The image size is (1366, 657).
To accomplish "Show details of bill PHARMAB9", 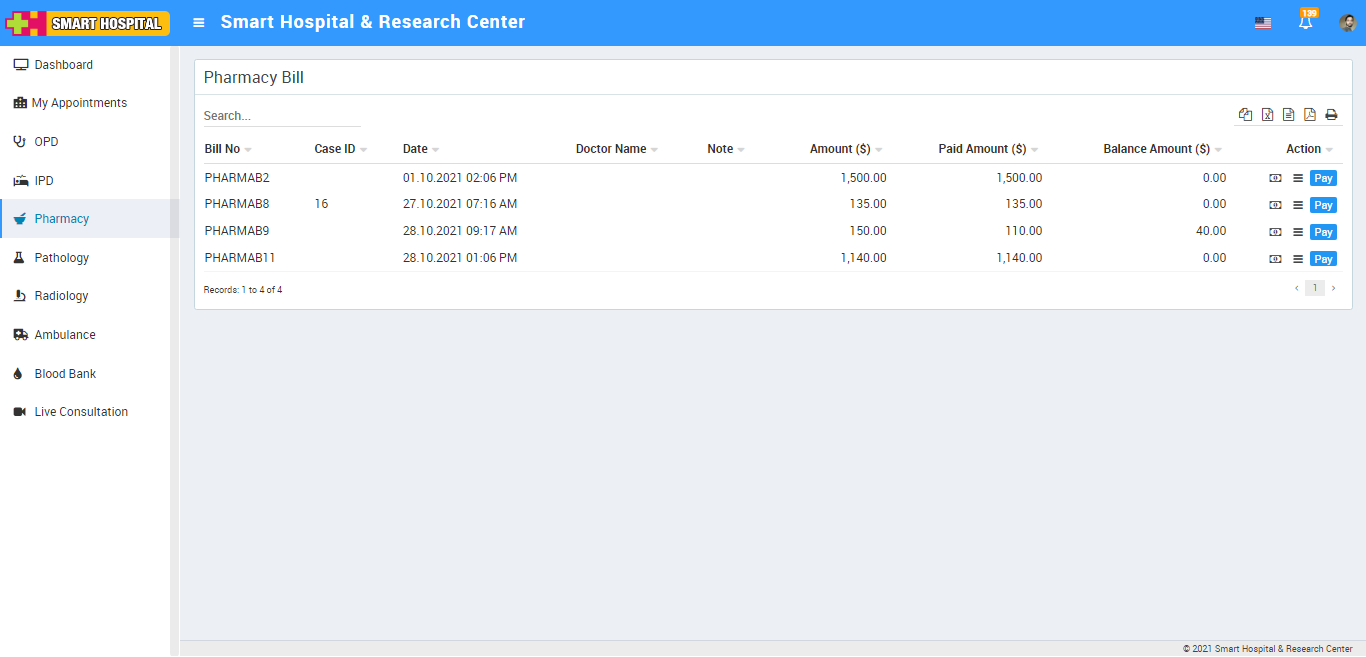I will pyautogui.click(x=1298, y=232).
